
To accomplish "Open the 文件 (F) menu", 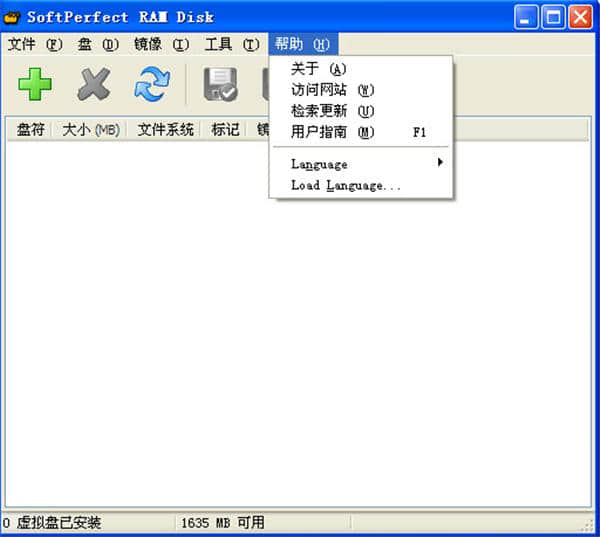I will click(x=35, y=44).
